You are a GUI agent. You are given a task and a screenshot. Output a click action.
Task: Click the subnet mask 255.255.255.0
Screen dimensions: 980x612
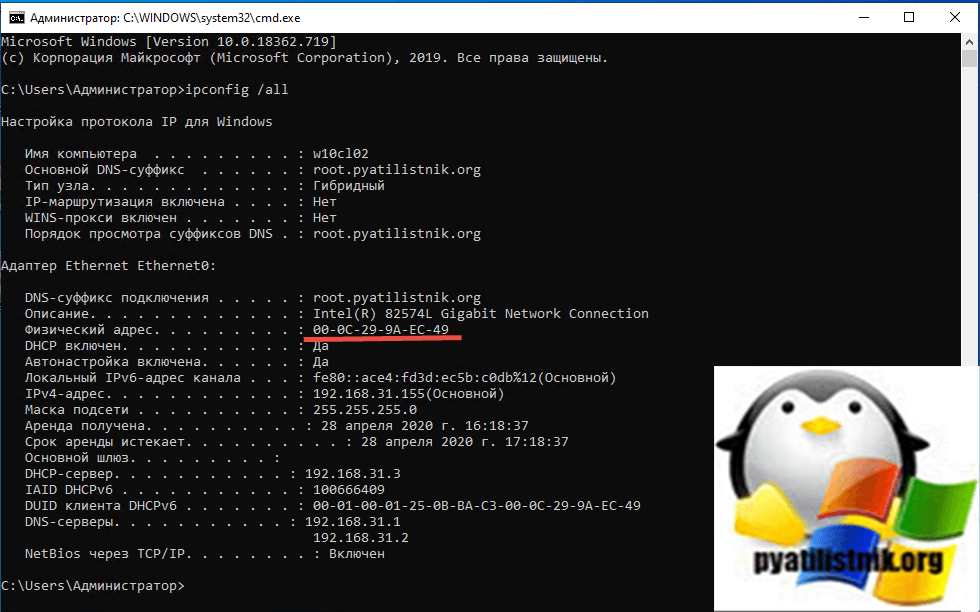(364, 409)
